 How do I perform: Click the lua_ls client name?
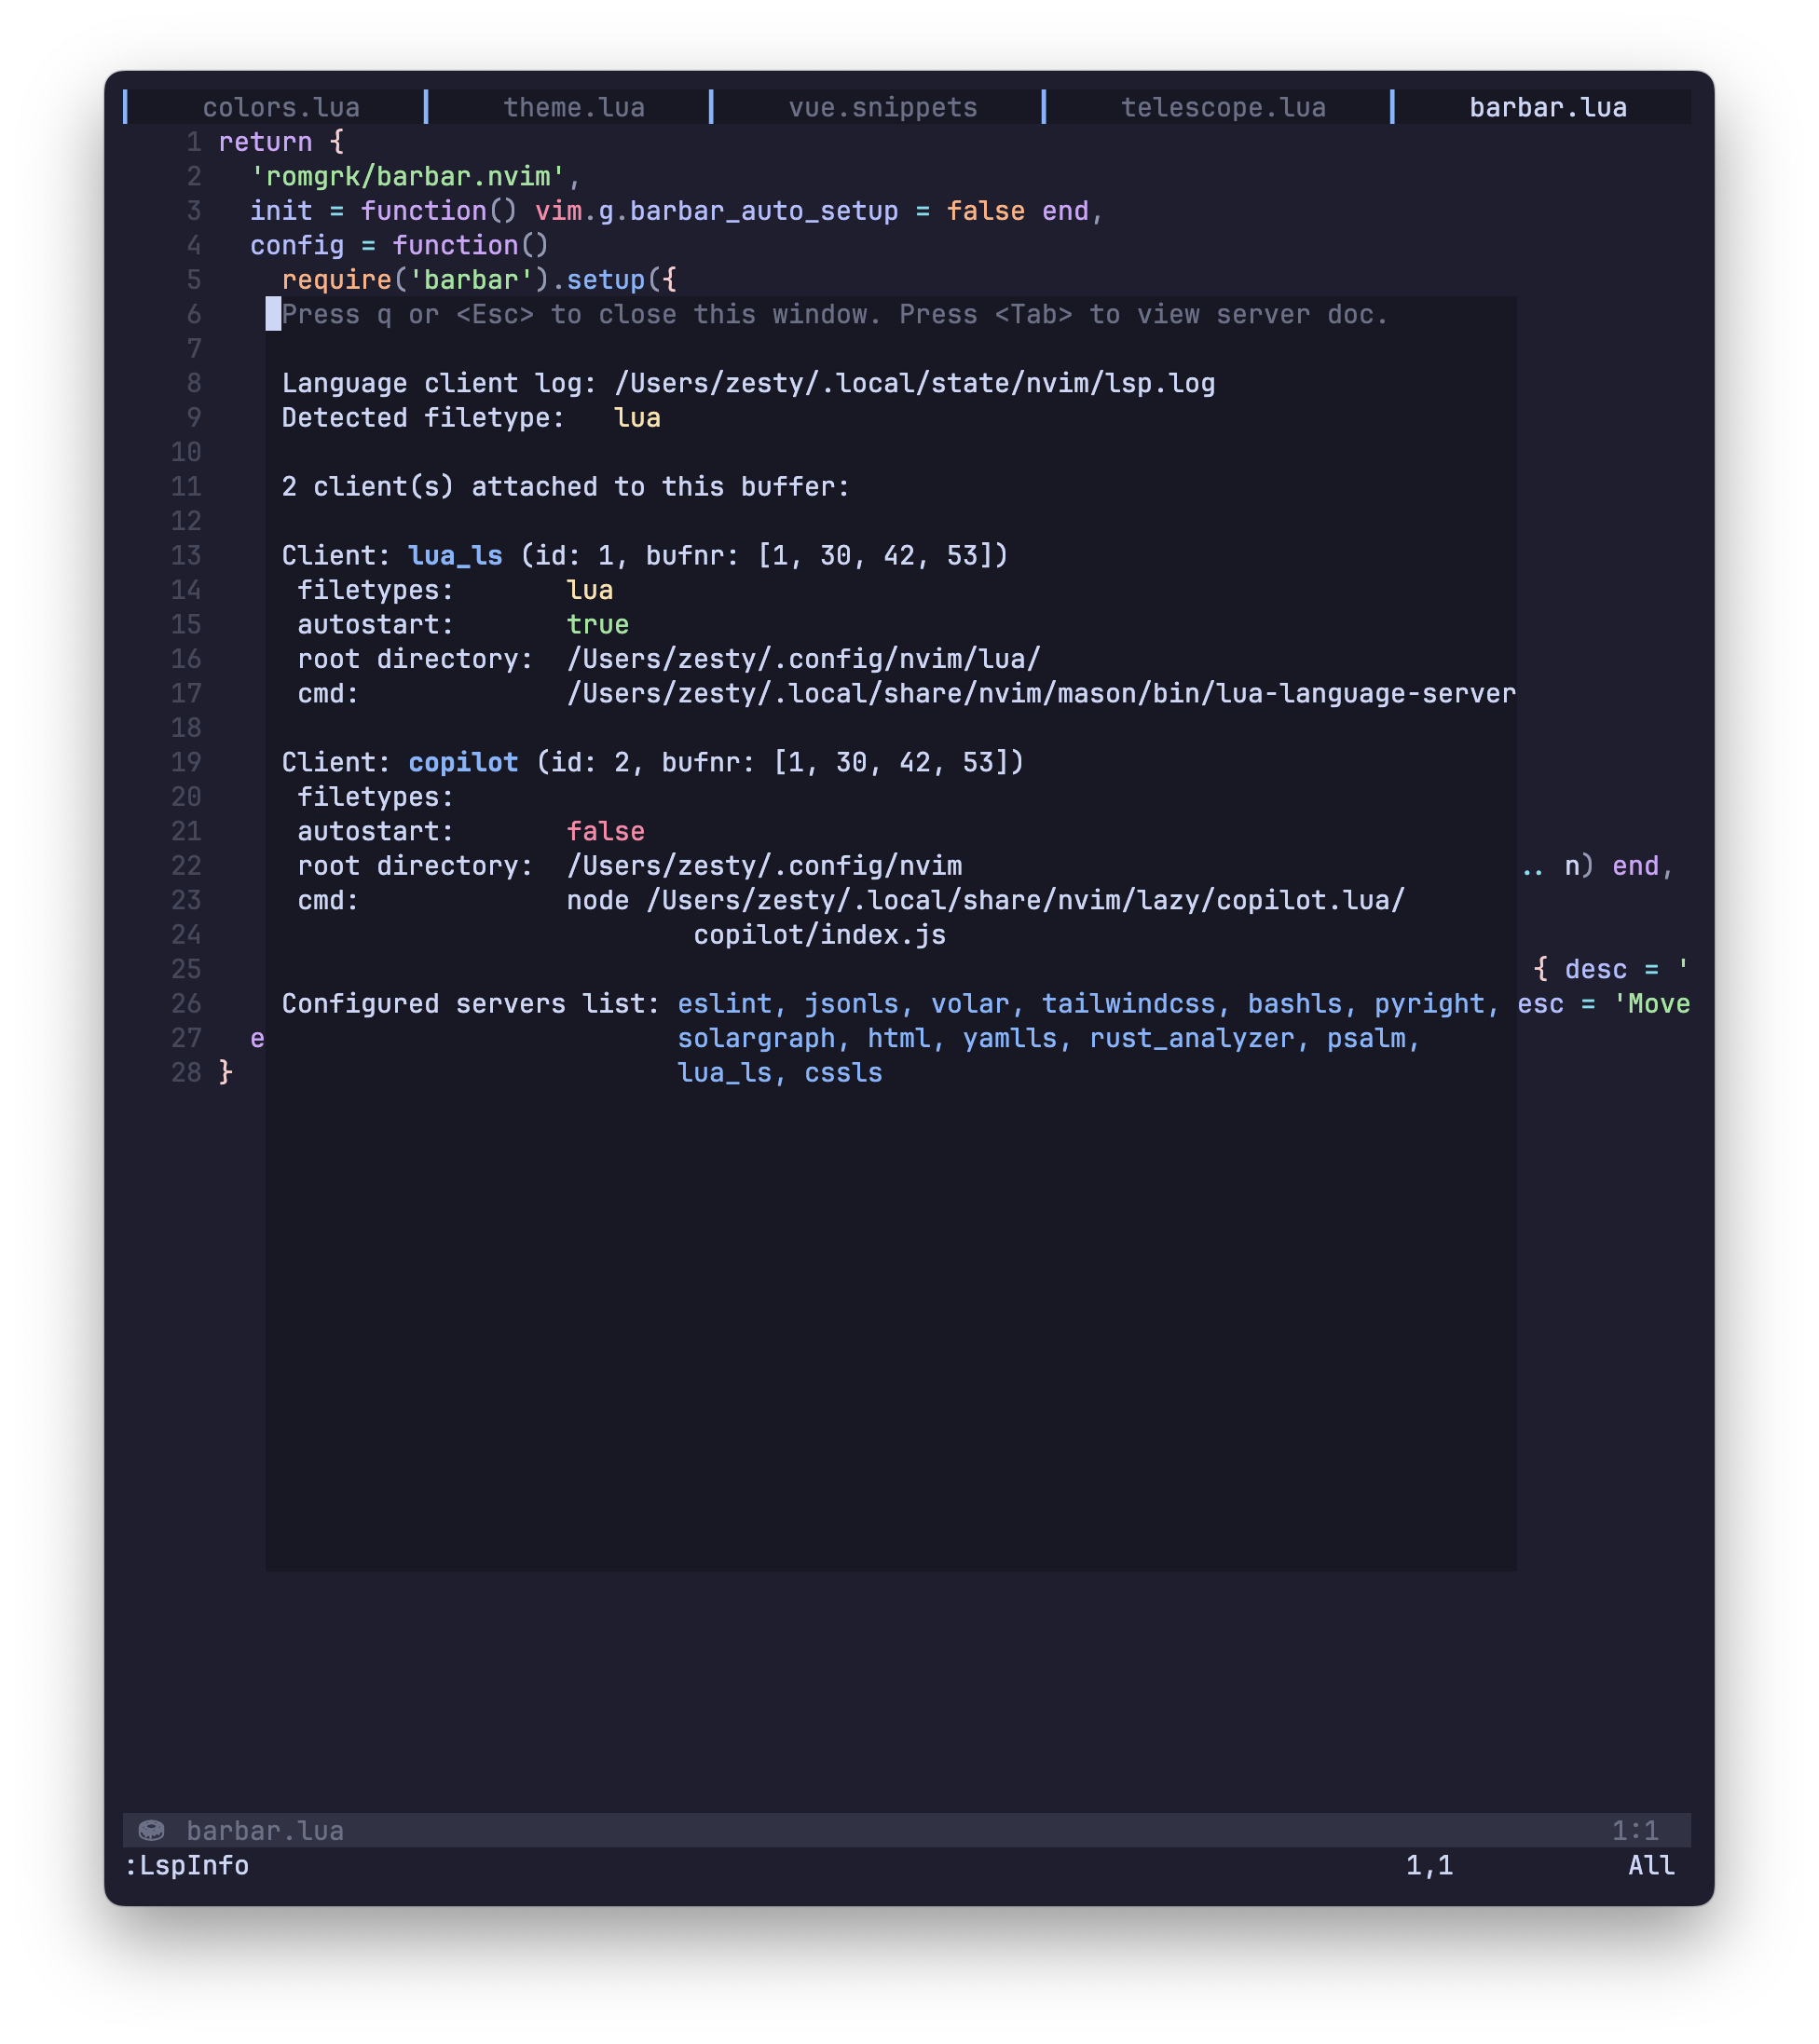coord(455,555)
